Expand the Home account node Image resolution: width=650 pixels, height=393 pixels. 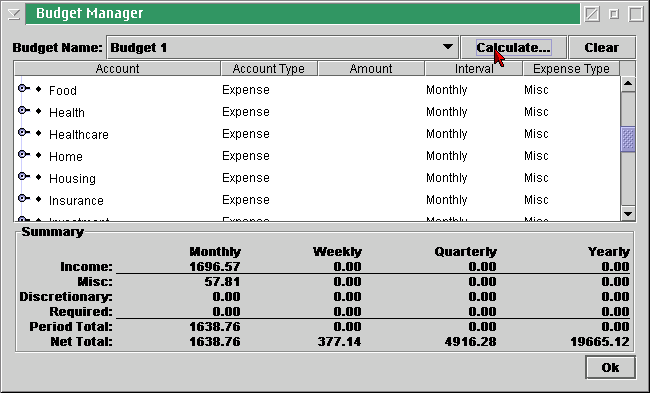(x=24, y=154)
